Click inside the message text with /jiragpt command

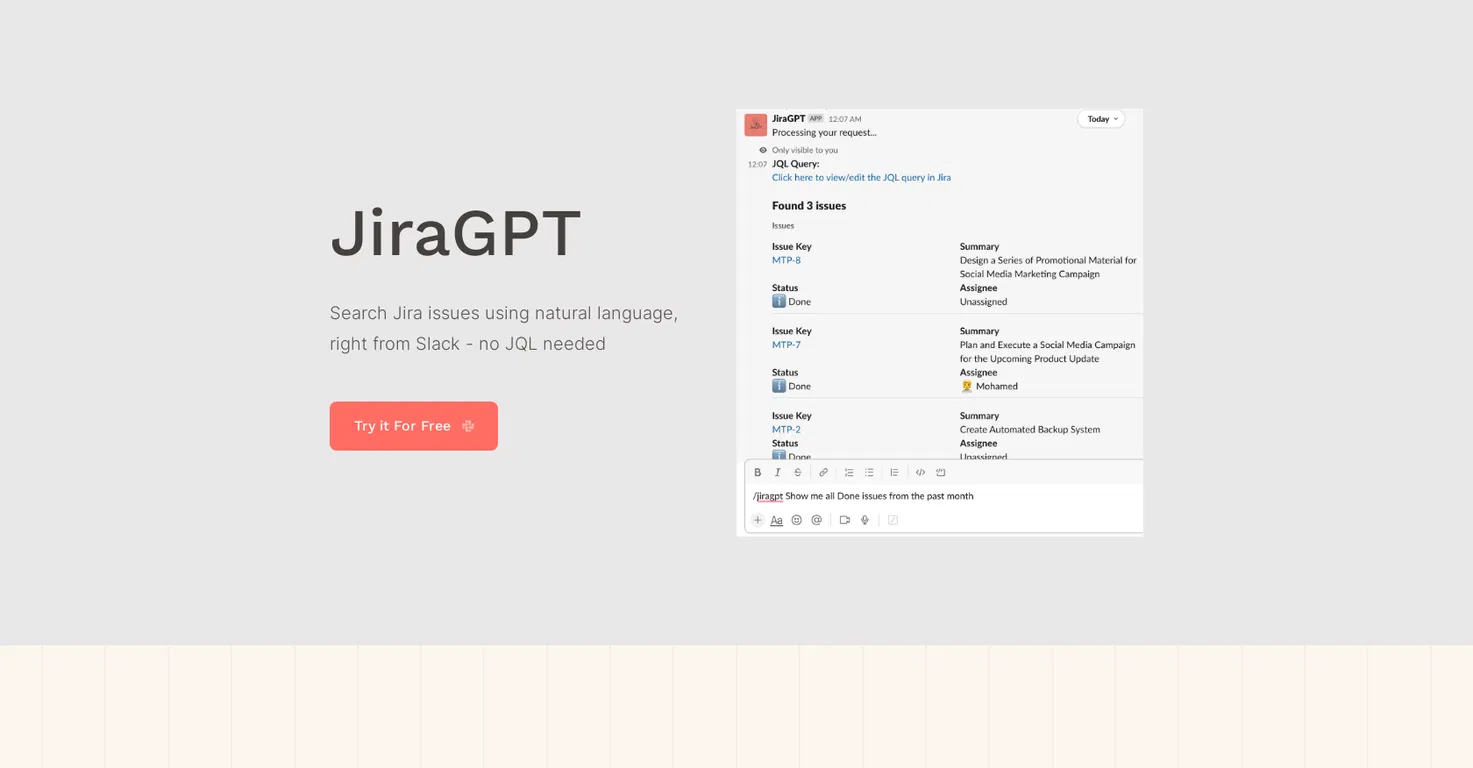pos(863,496)
